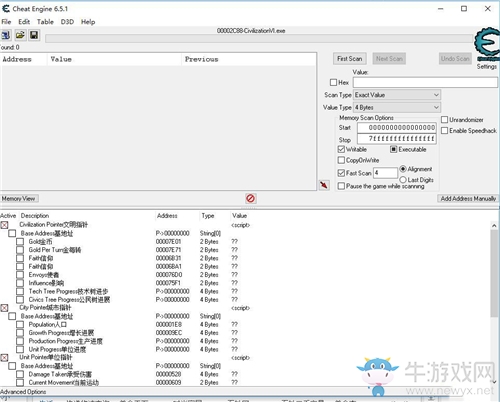
Task: Select the Alignment radio button
Action: pos(403,169)
